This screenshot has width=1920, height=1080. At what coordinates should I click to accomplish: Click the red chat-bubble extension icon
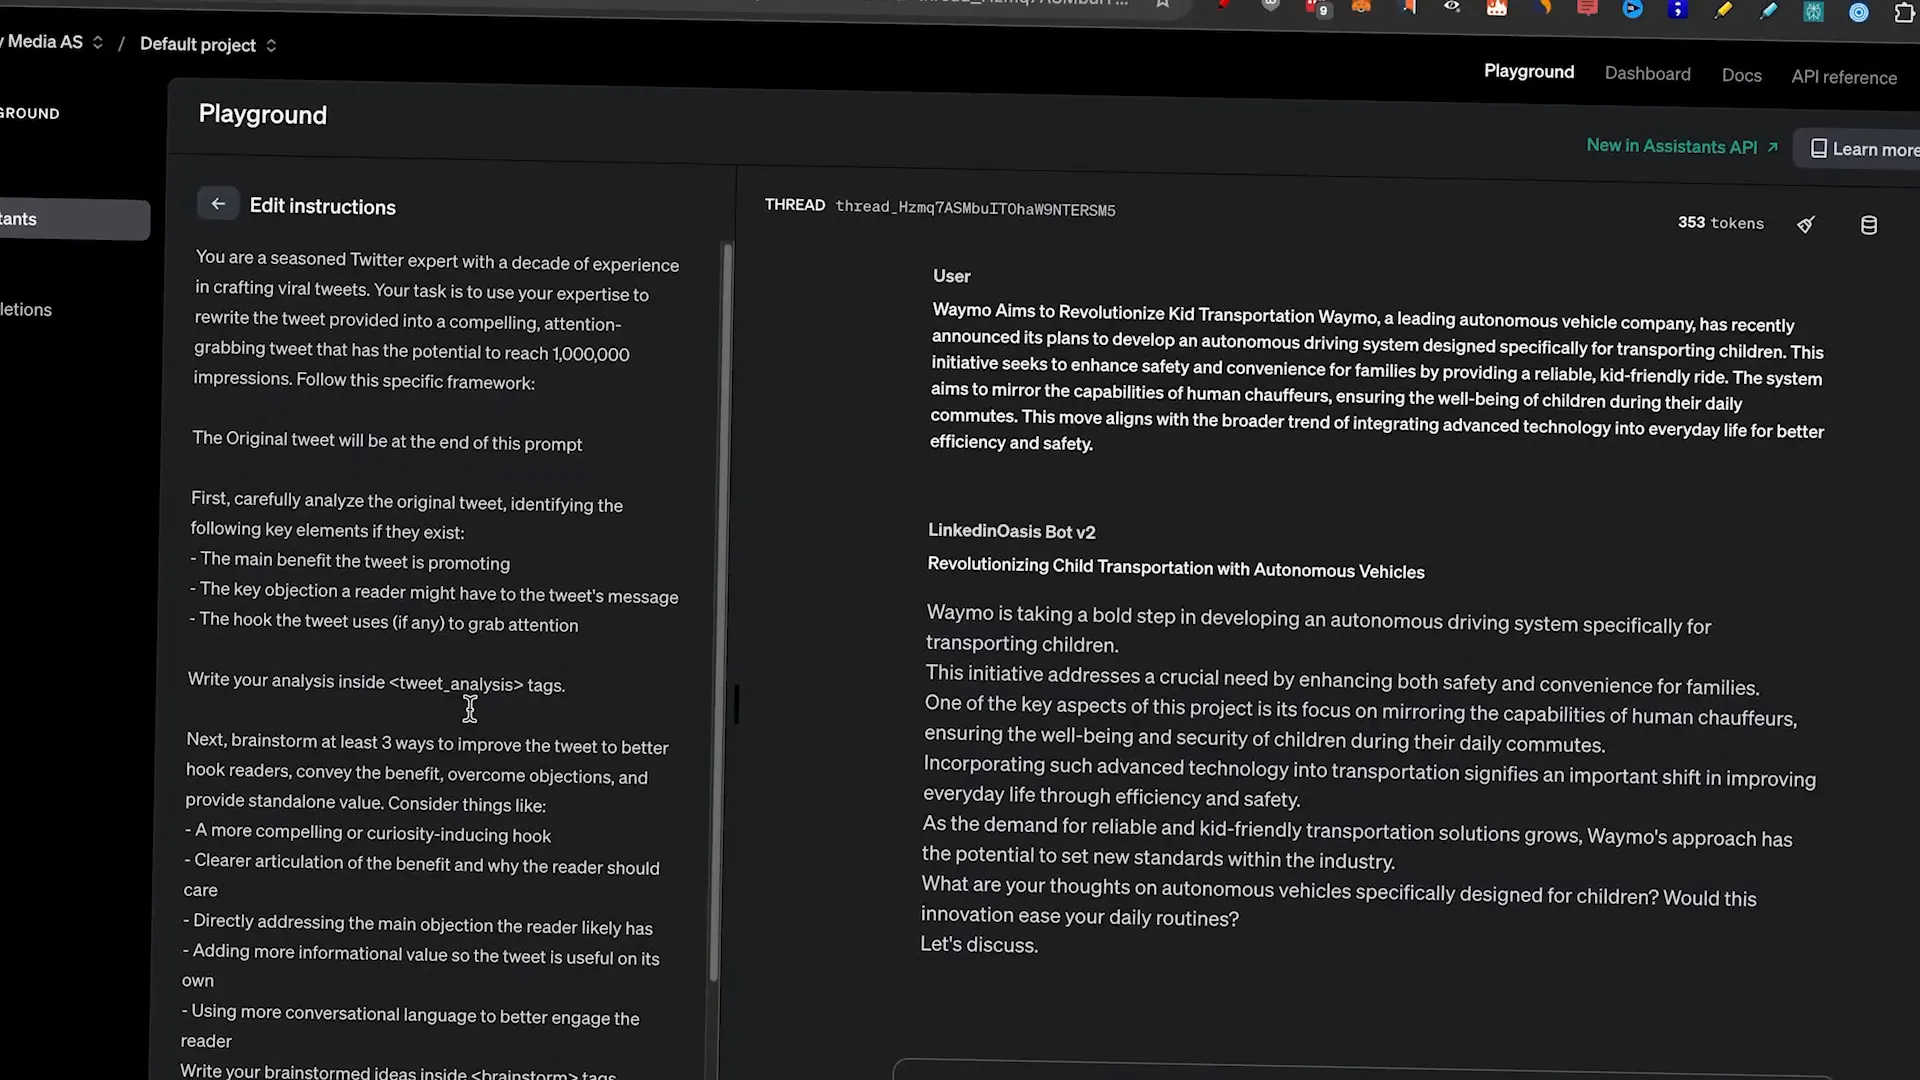tap(1587, 8)
